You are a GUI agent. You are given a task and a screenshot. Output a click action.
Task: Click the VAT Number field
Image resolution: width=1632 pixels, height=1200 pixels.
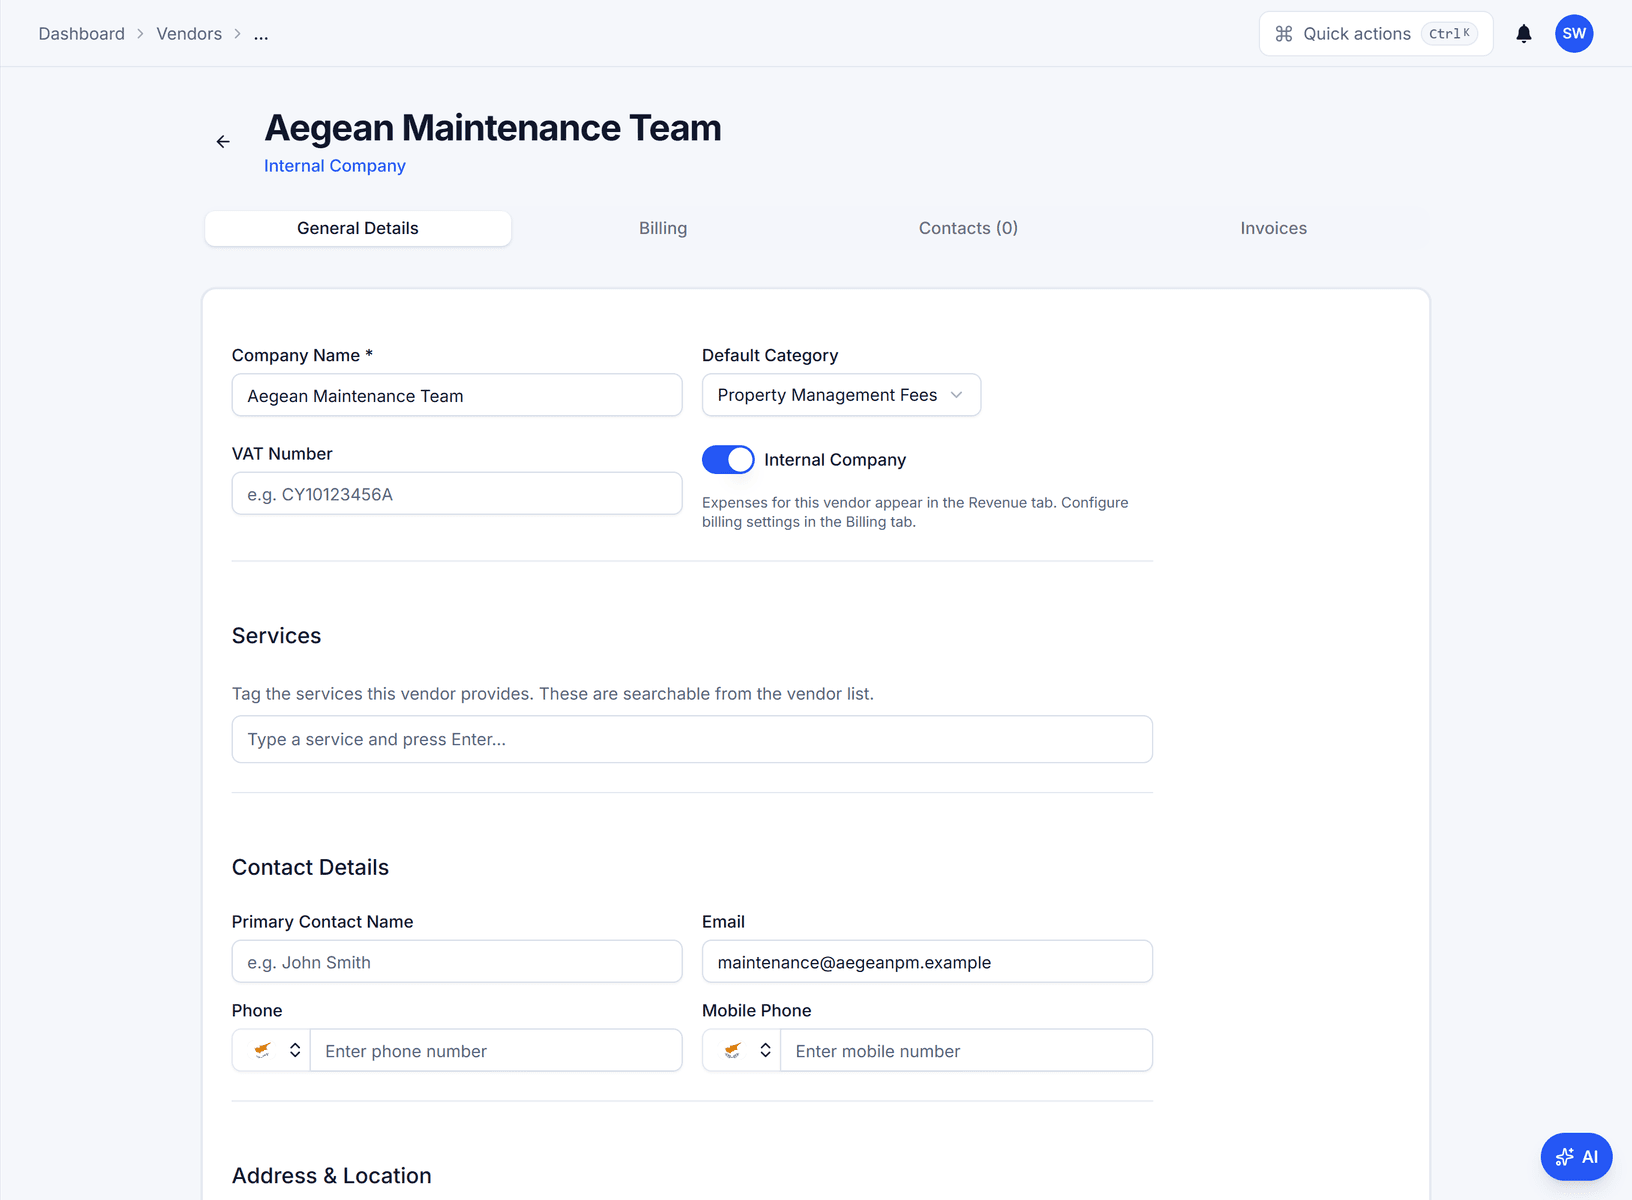(457, 494)
